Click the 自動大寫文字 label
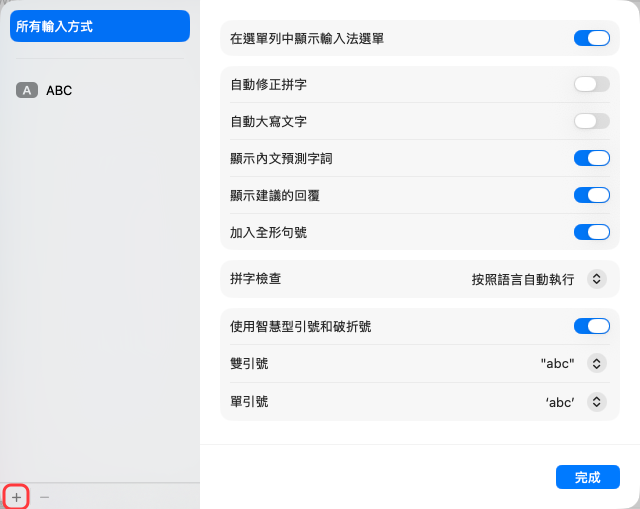 [269, 122]
